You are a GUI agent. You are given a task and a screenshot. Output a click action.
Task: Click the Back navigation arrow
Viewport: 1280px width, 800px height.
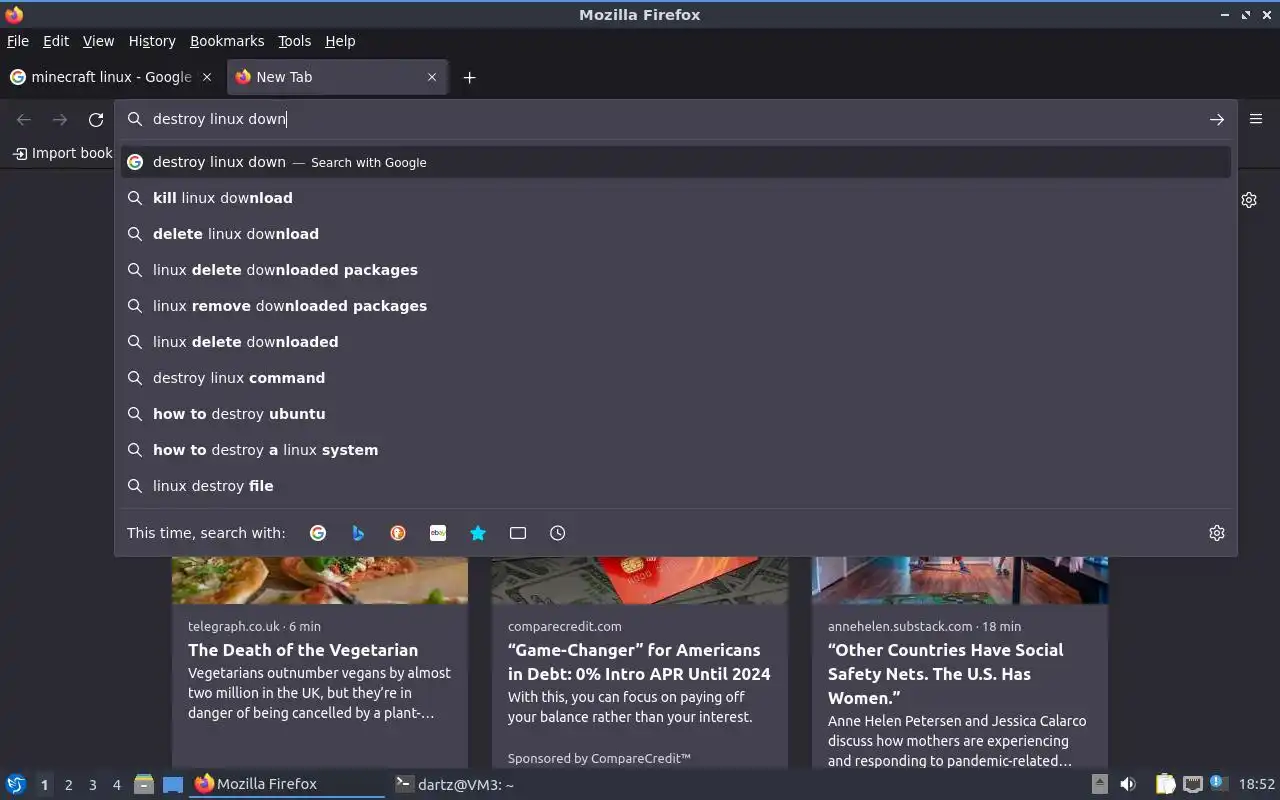24,119
